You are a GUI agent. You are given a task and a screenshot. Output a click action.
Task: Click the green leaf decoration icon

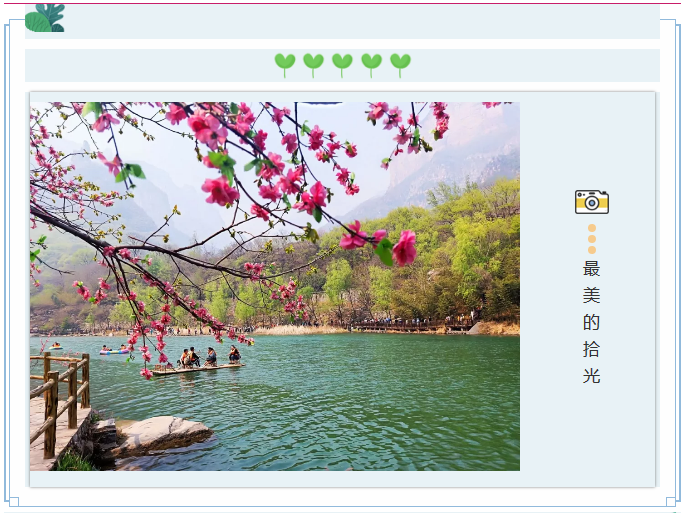[45, 18]
